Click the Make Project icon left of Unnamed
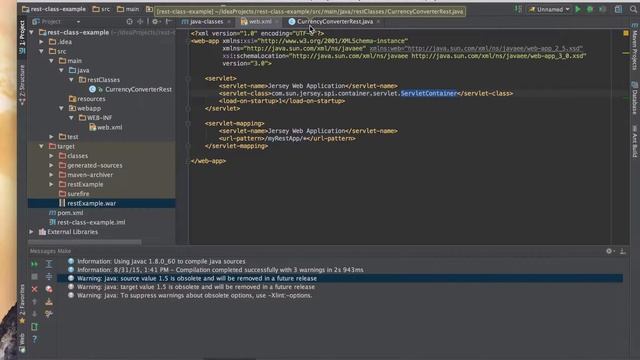Viewport: 640px width, 360px height. pos(518,9)
